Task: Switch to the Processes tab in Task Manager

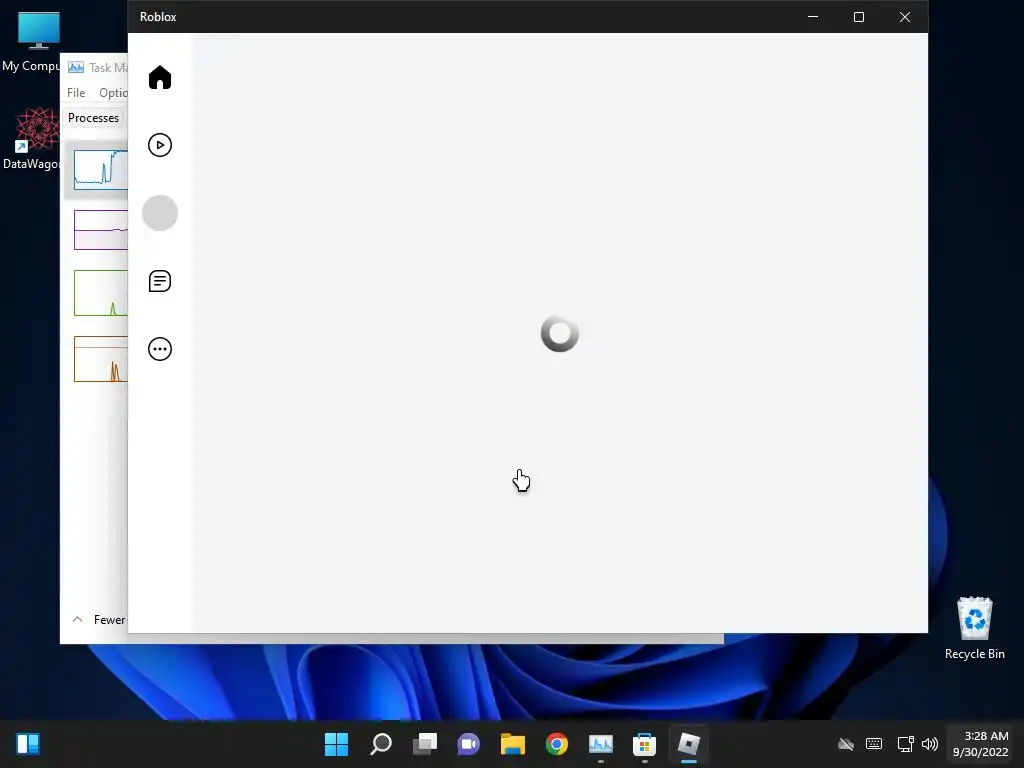Action: pyautogui.click(x=93, y=118)
